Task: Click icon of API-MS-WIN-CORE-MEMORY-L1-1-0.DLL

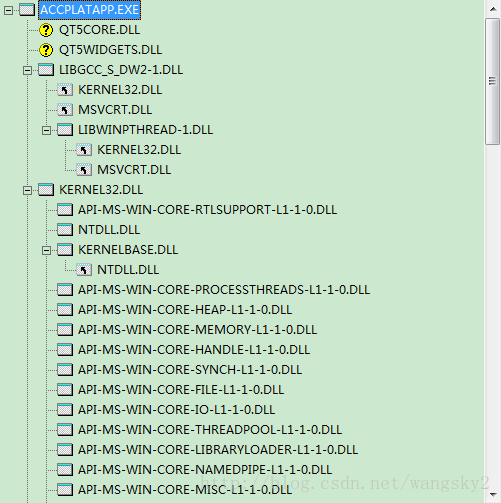Action: click(x=65, y=330)
